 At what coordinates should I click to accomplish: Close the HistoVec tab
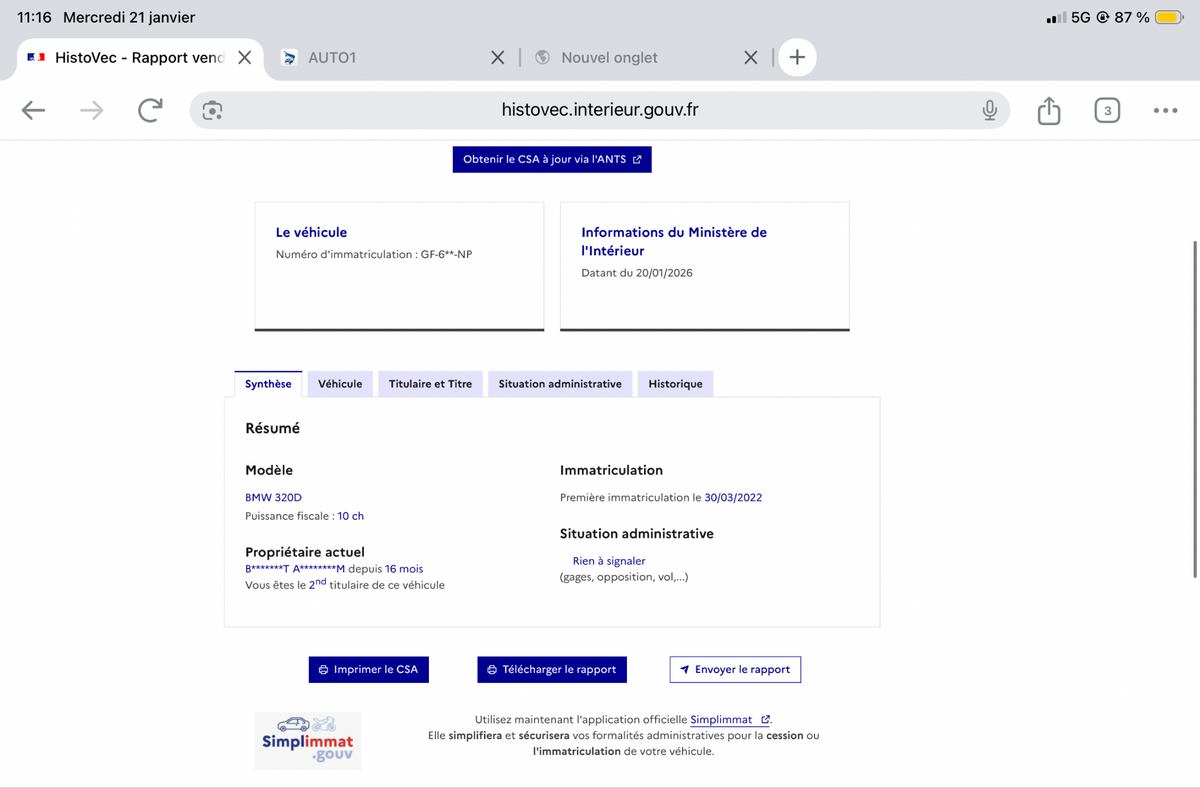[244, 58]
